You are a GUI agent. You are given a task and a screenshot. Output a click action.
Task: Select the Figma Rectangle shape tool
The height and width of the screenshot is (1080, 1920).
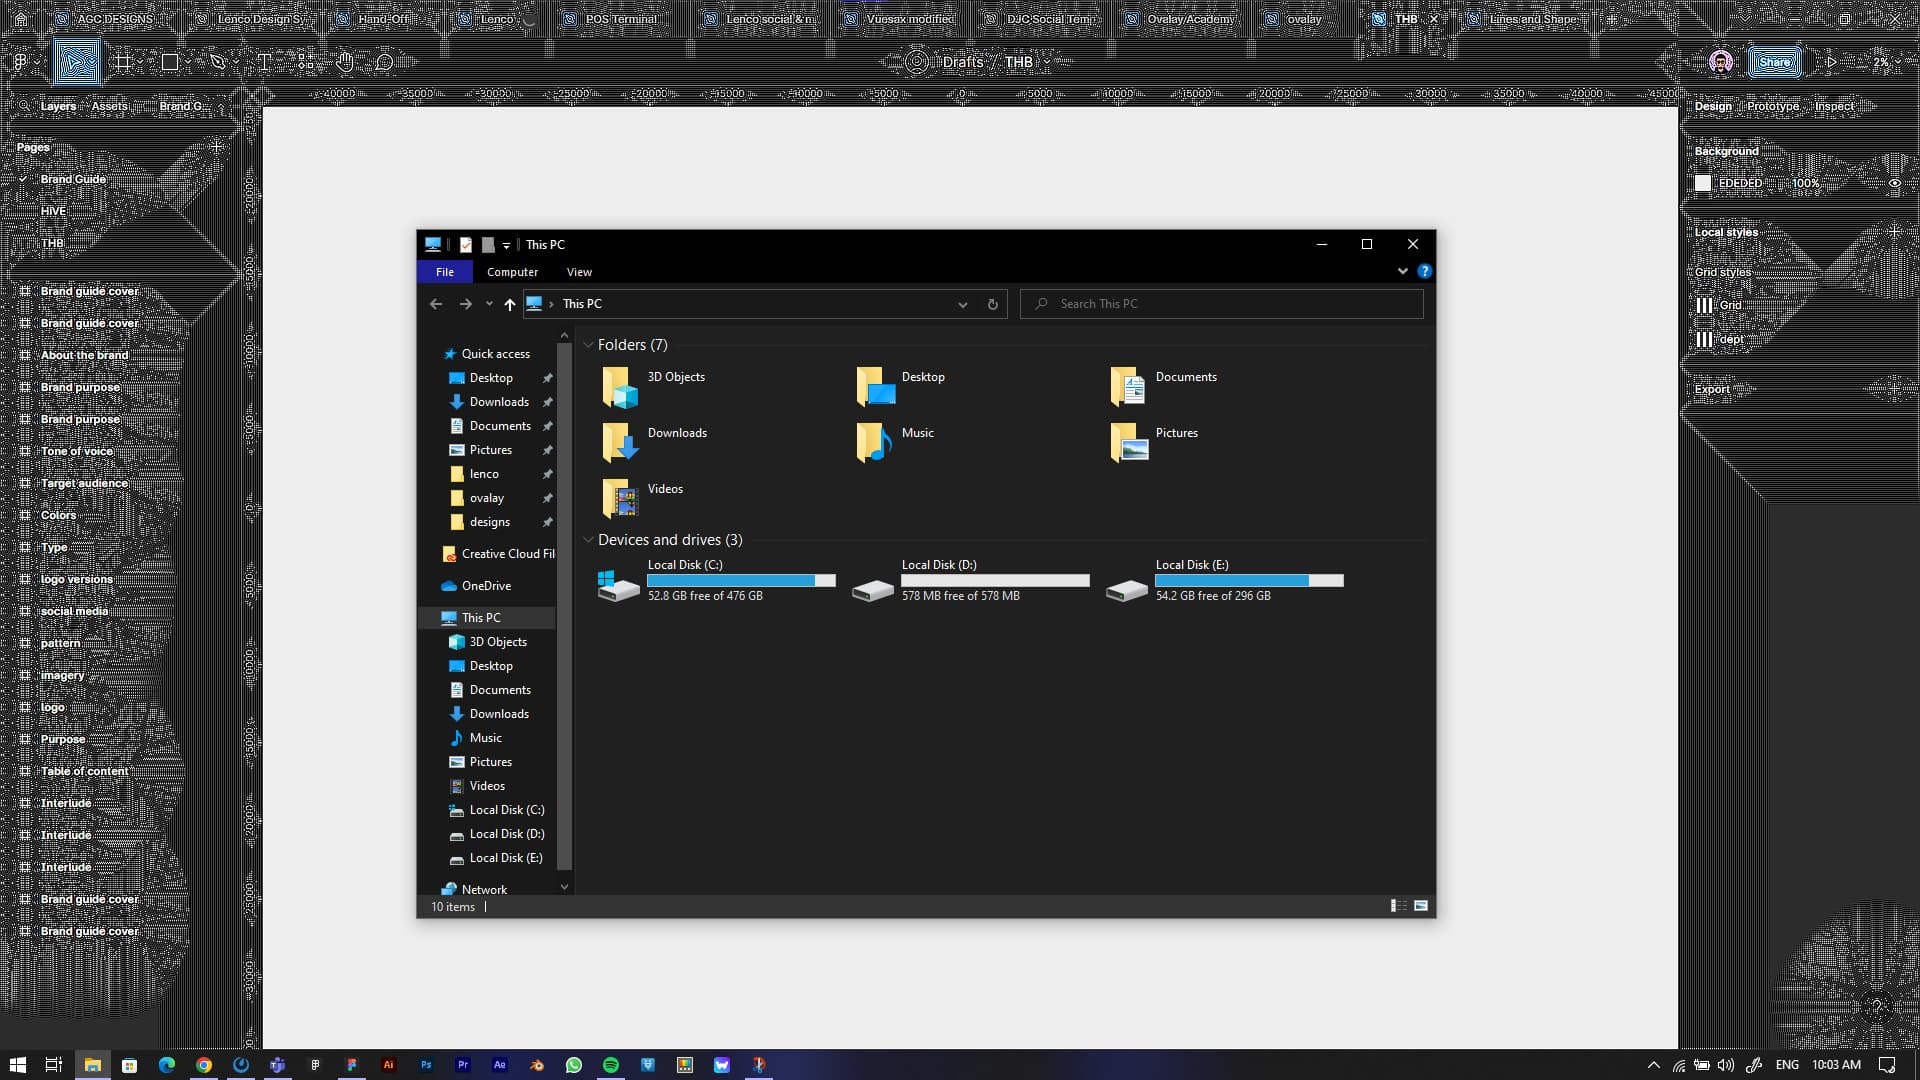click(x=170, y=62)
